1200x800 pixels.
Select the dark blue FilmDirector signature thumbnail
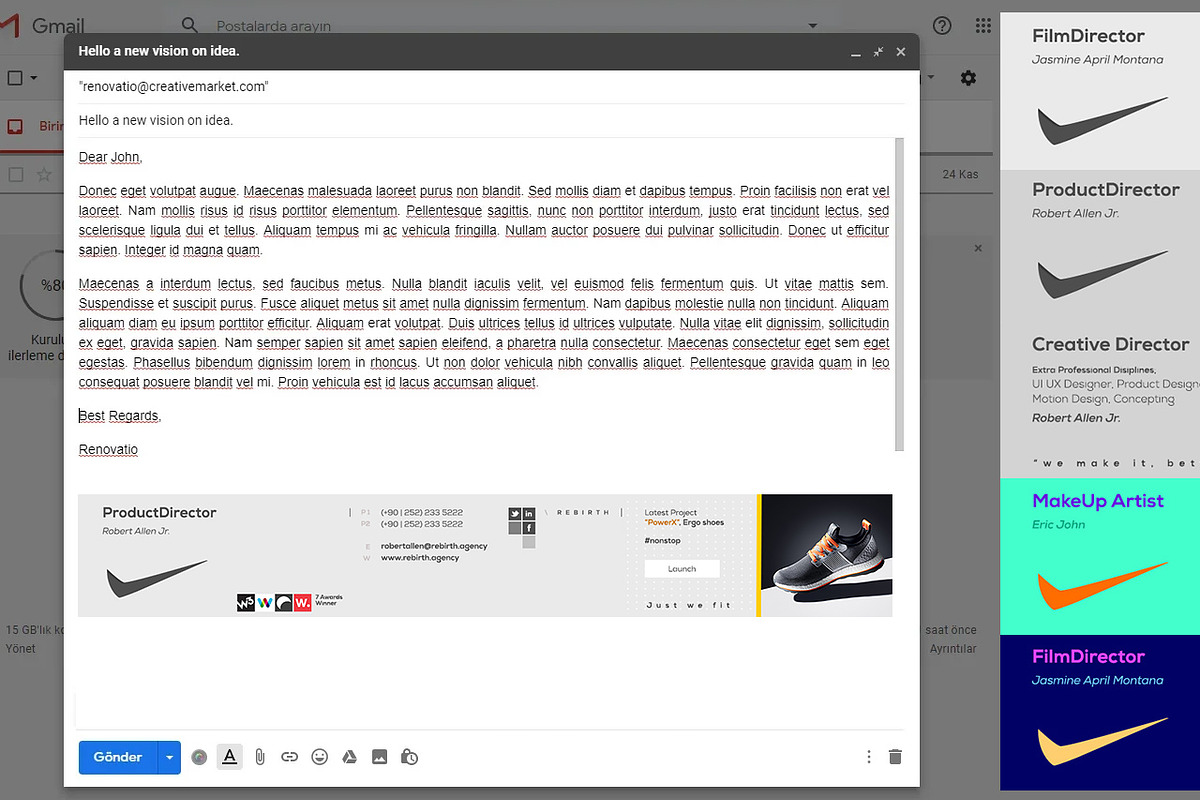1100,712
